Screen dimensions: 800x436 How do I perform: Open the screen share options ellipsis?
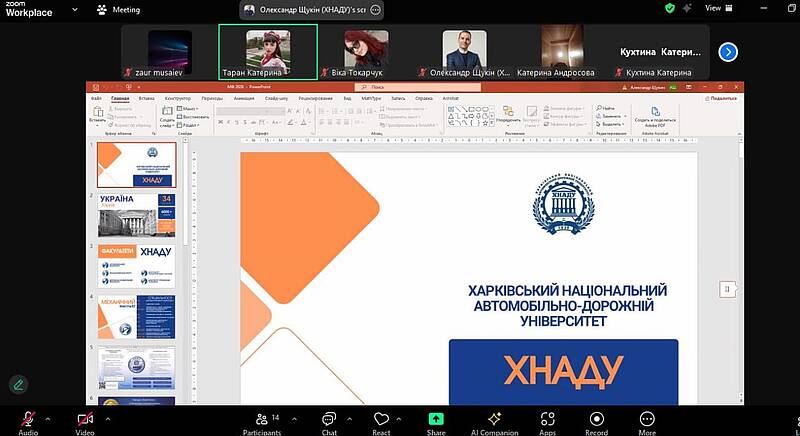pyautogui.click(x=376, y=9)
